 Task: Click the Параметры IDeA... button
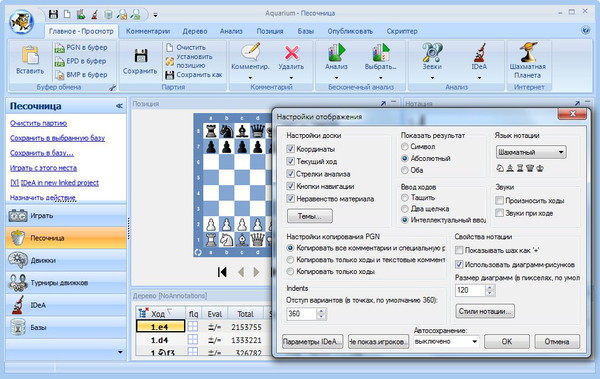click(x=312, y=341)
